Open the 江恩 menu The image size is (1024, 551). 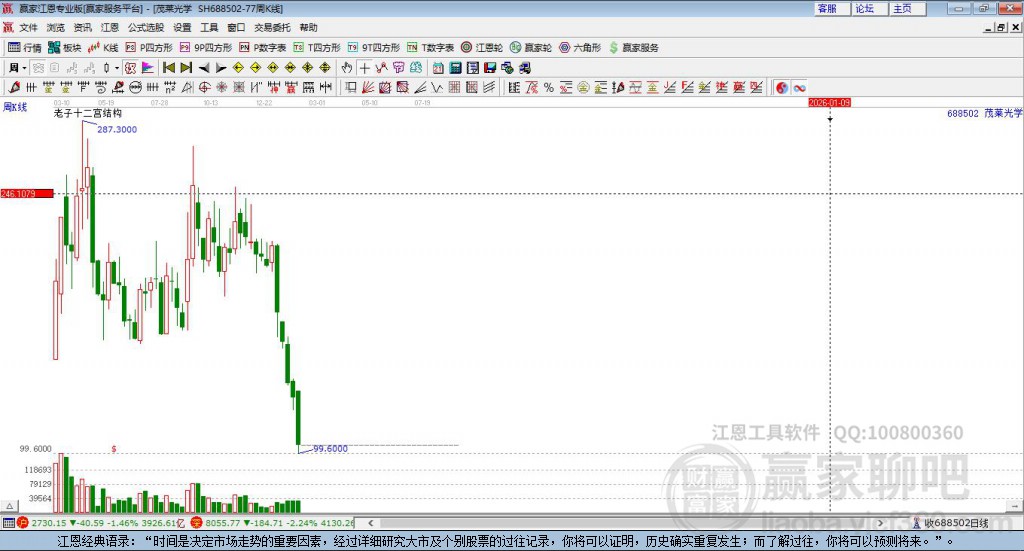coord(110,27)
